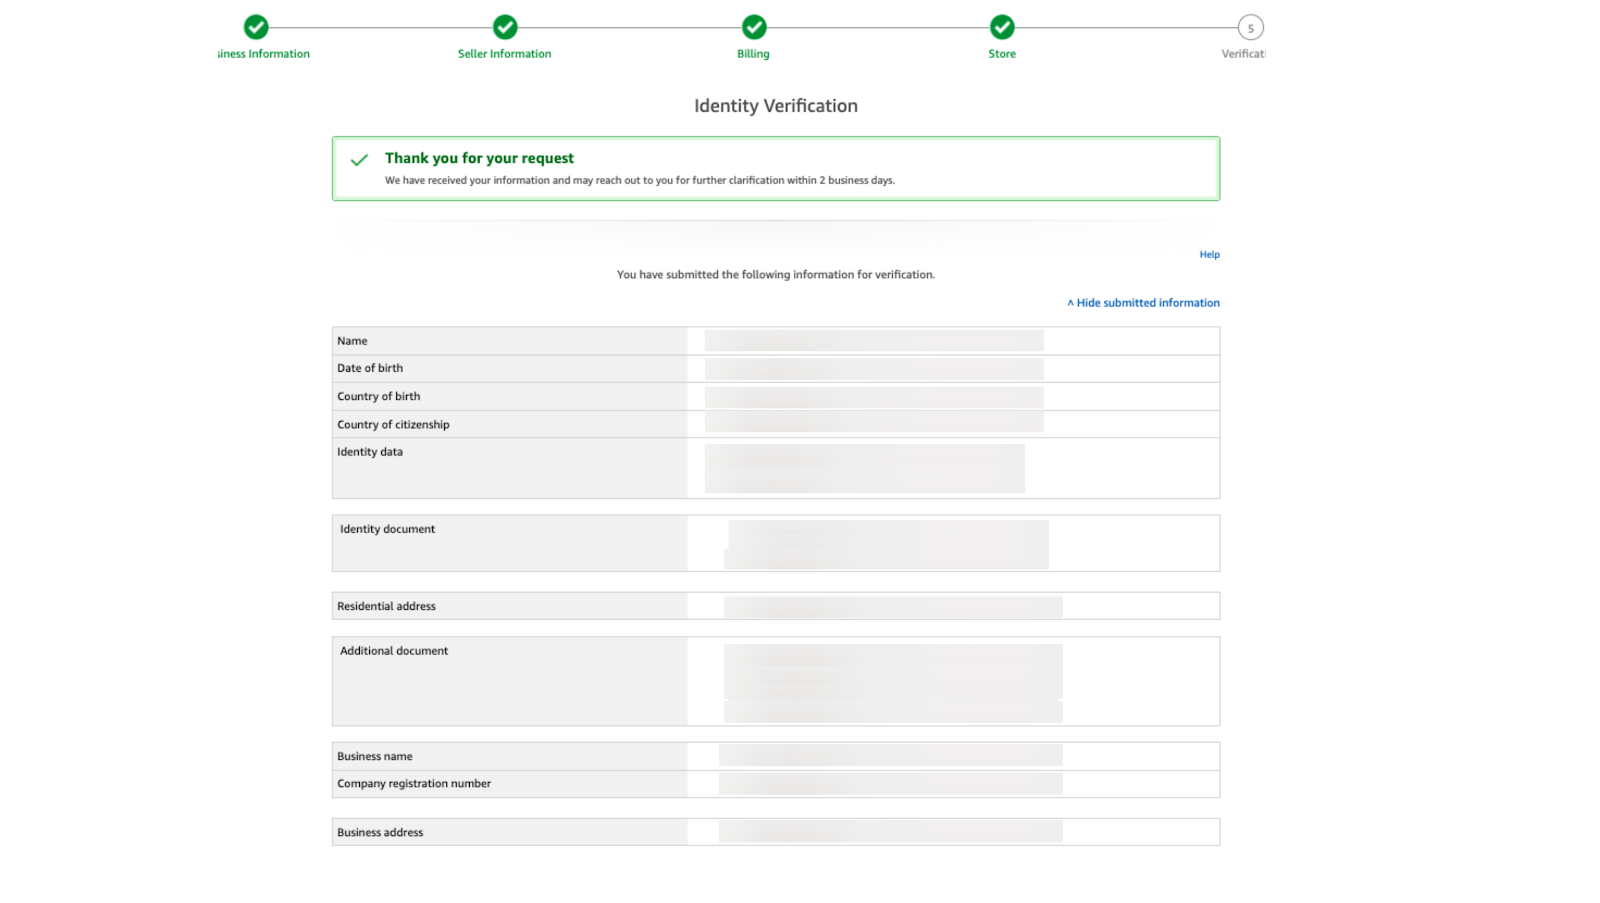Image resolution: width=1600 pixels, height=903 pixels.
Task: Go to the Billing step label
Action: click(x=753, y=54)
